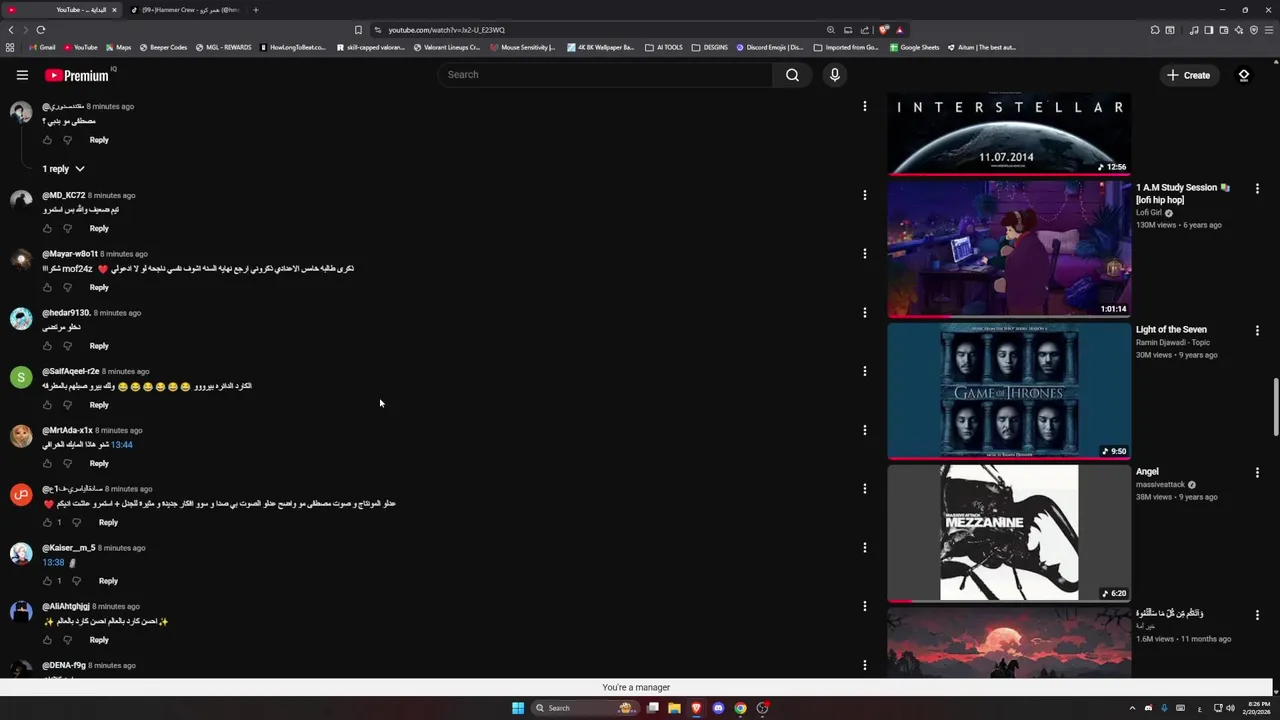Open options for Angel video
Screen dimensions: 1280x720
point(1257,473)
